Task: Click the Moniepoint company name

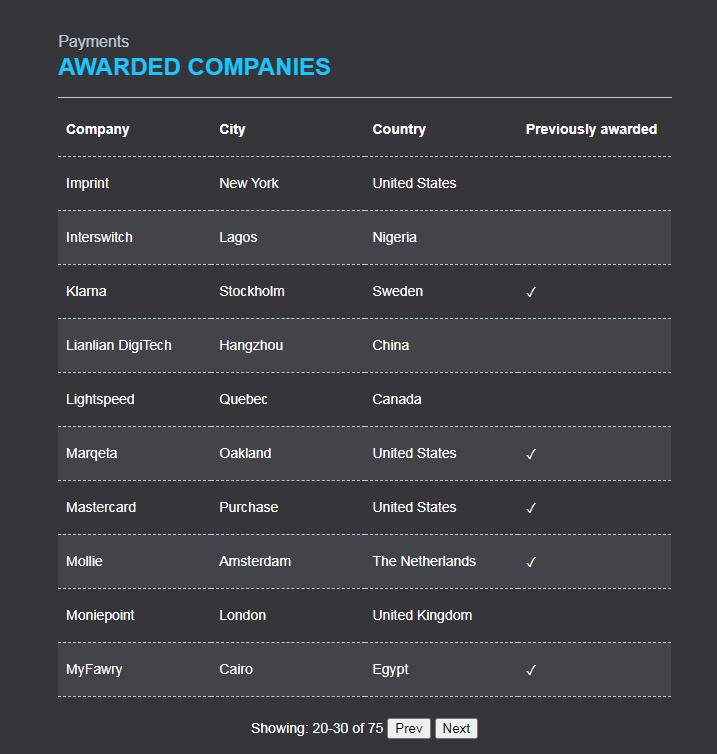Action: click(100, 615)
